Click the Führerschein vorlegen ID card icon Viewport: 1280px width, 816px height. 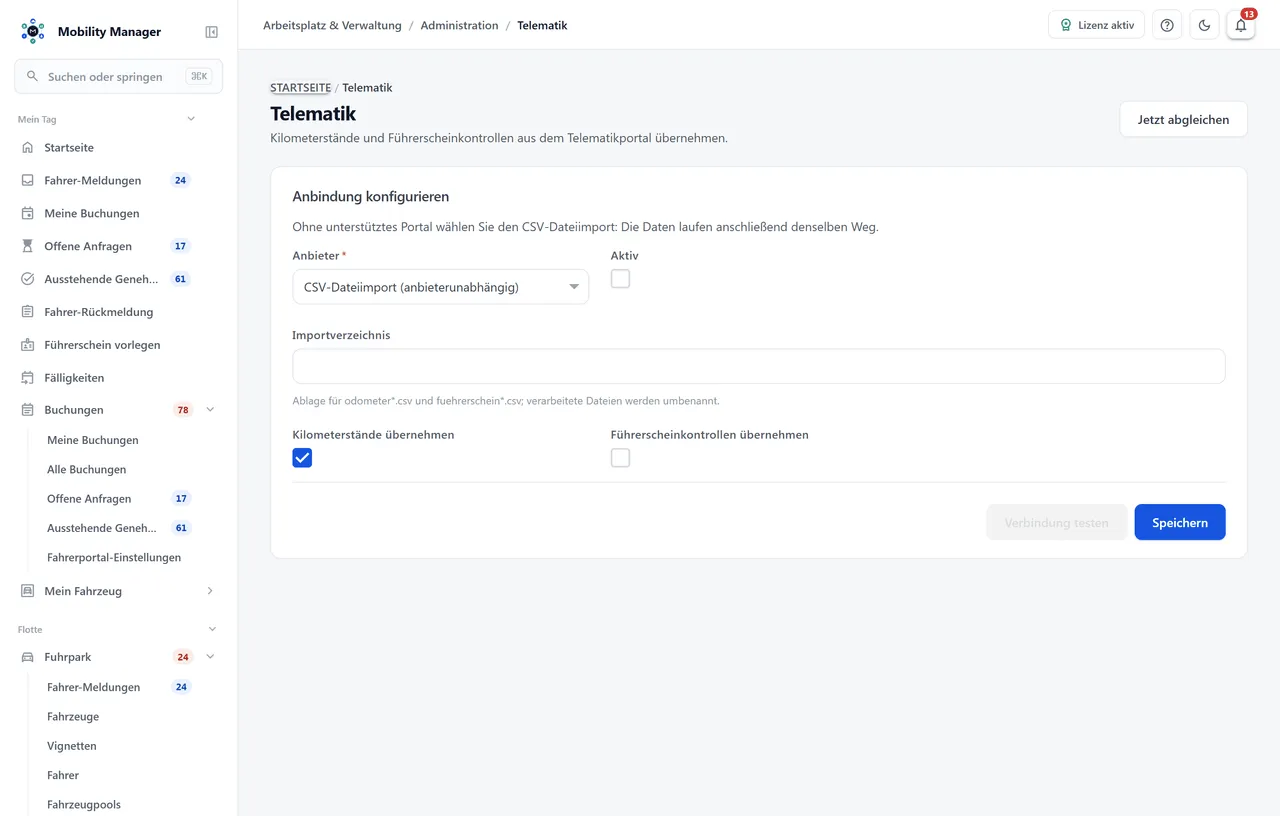28,345
